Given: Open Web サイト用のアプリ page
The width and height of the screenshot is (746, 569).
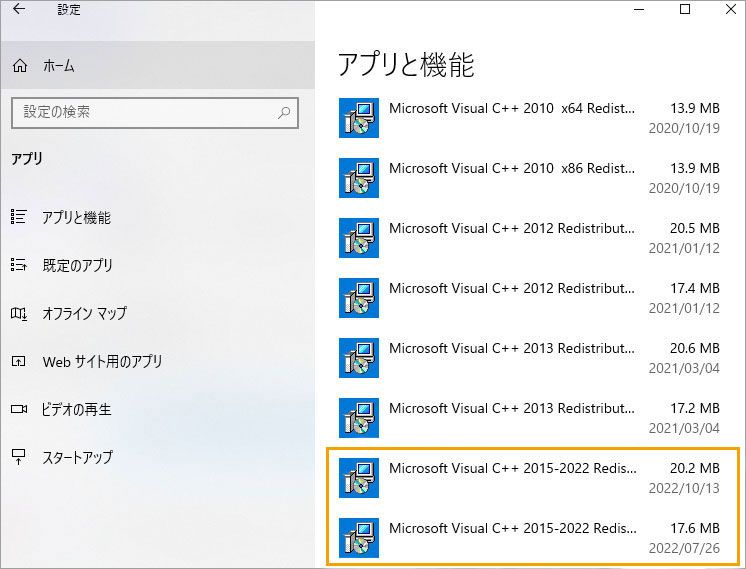Looking at the screenshot, I should 157,362.
